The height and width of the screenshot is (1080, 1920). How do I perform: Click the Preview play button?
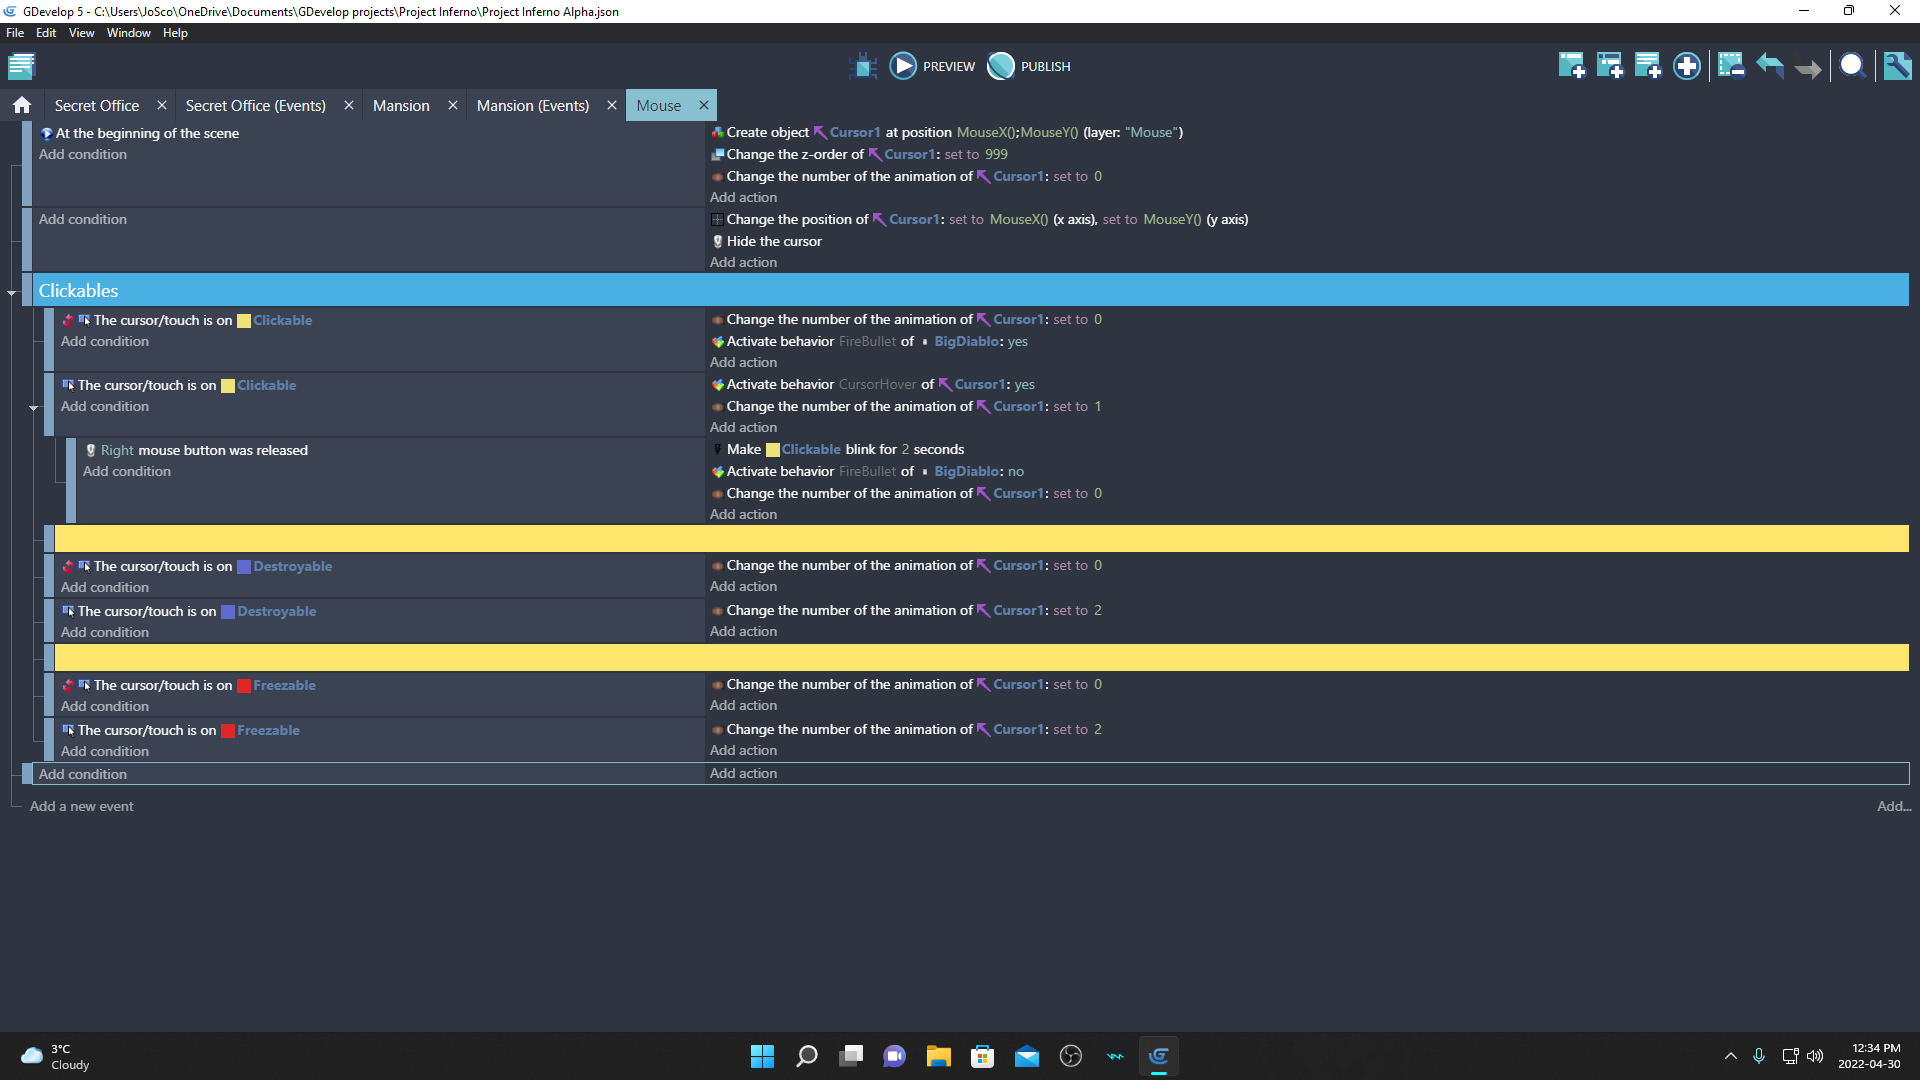[903, 66]
